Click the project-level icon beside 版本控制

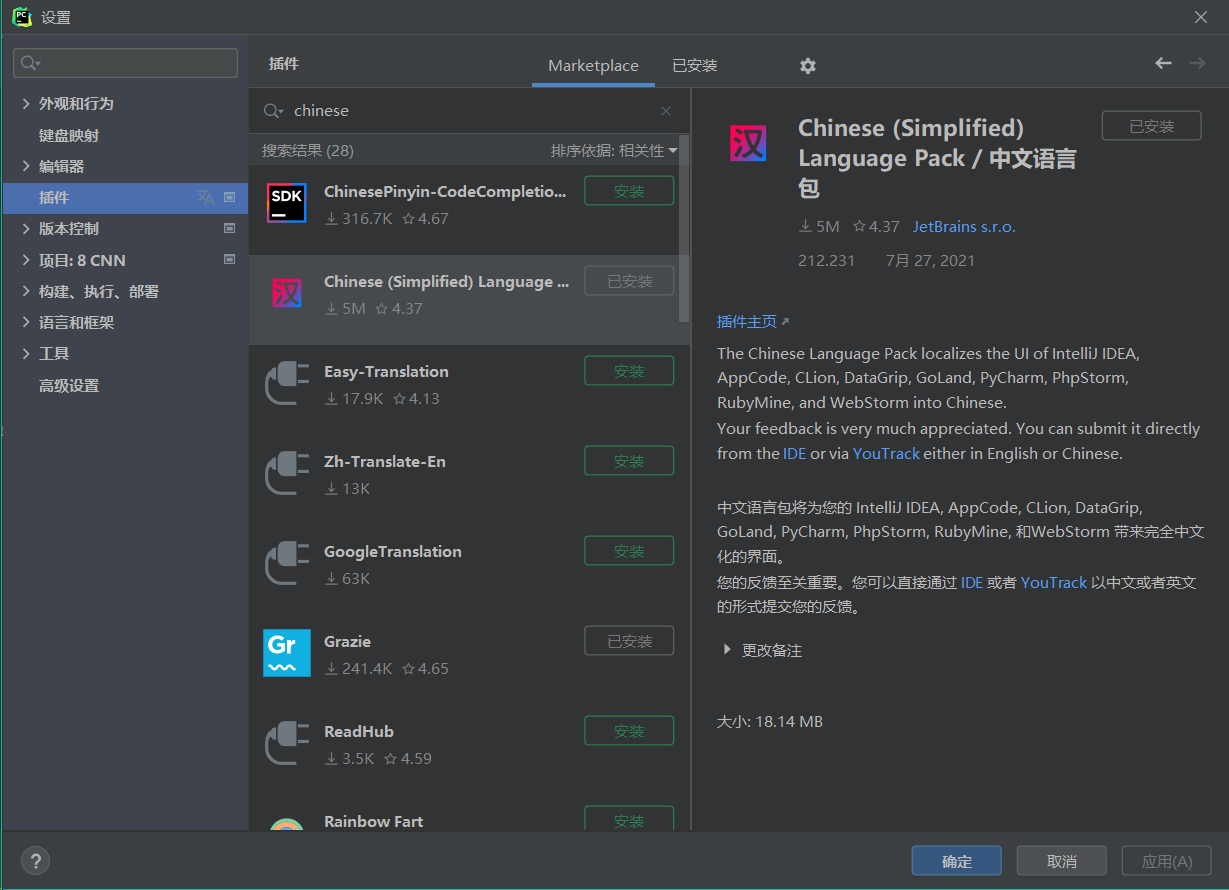[229, 228]
